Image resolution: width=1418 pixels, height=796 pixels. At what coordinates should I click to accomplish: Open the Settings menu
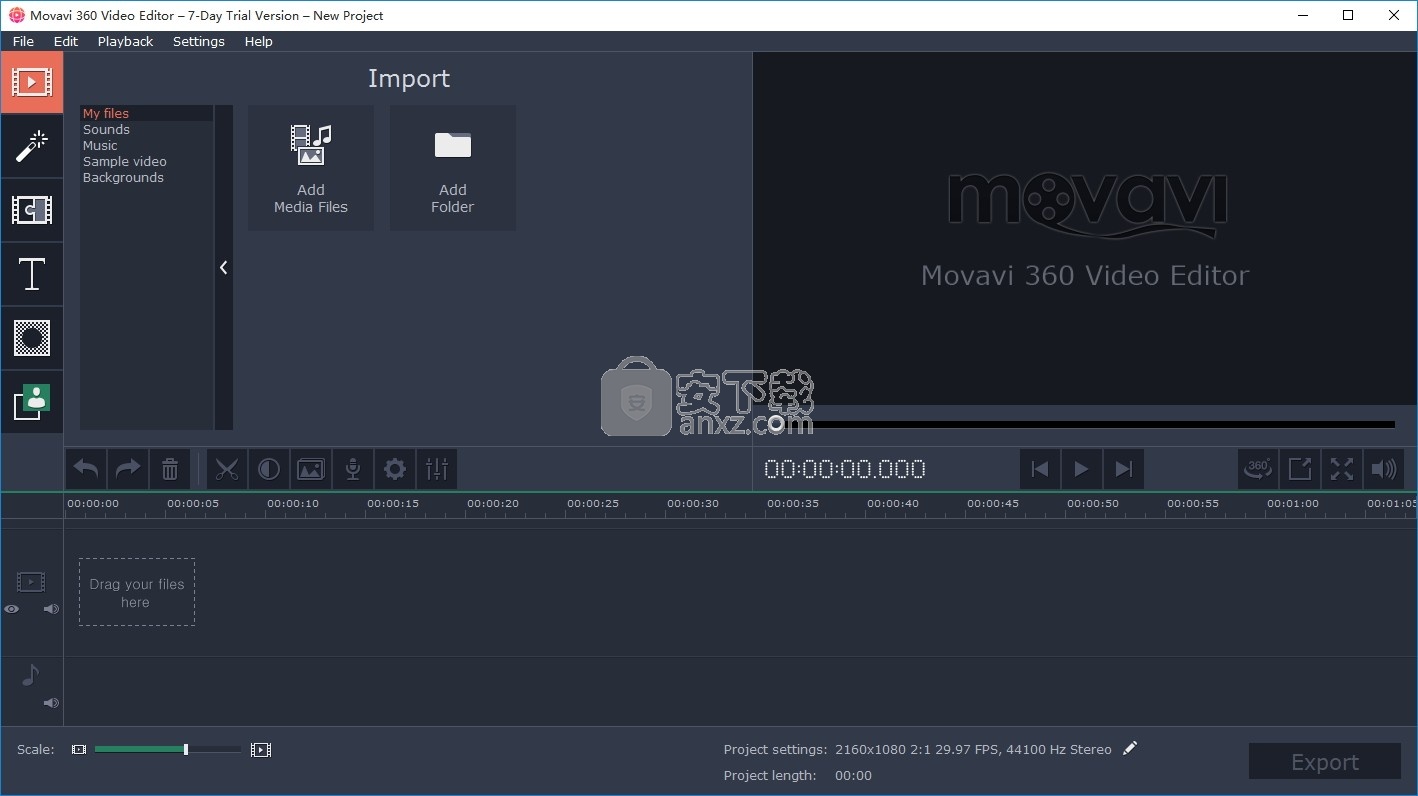coord(199,41)
